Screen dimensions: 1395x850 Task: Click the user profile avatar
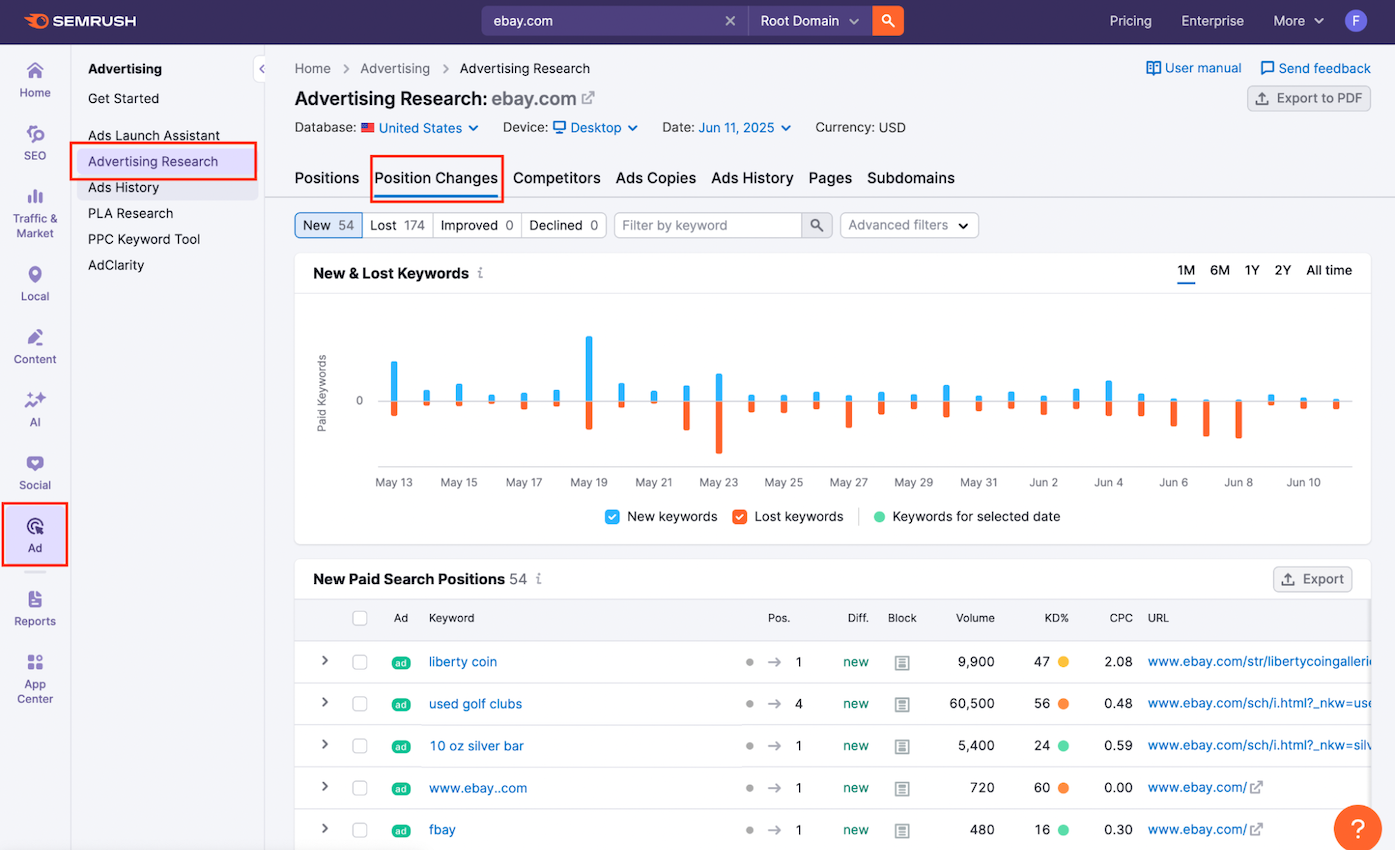coord(1355,21)
